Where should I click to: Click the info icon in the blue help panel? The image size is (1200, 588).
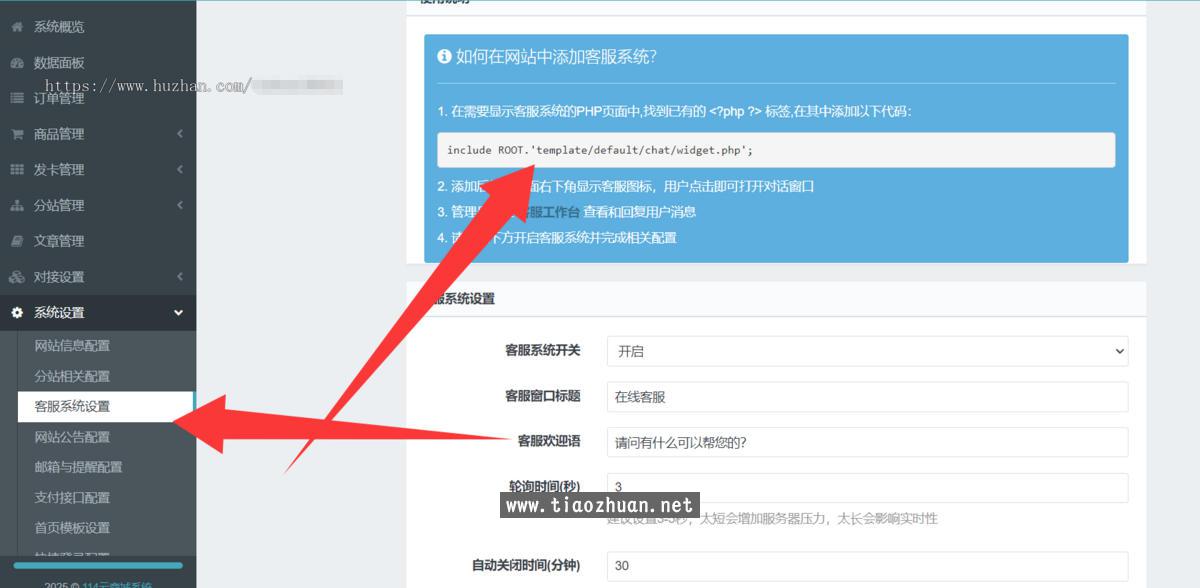pyautogui.click(x=444, y=57)
